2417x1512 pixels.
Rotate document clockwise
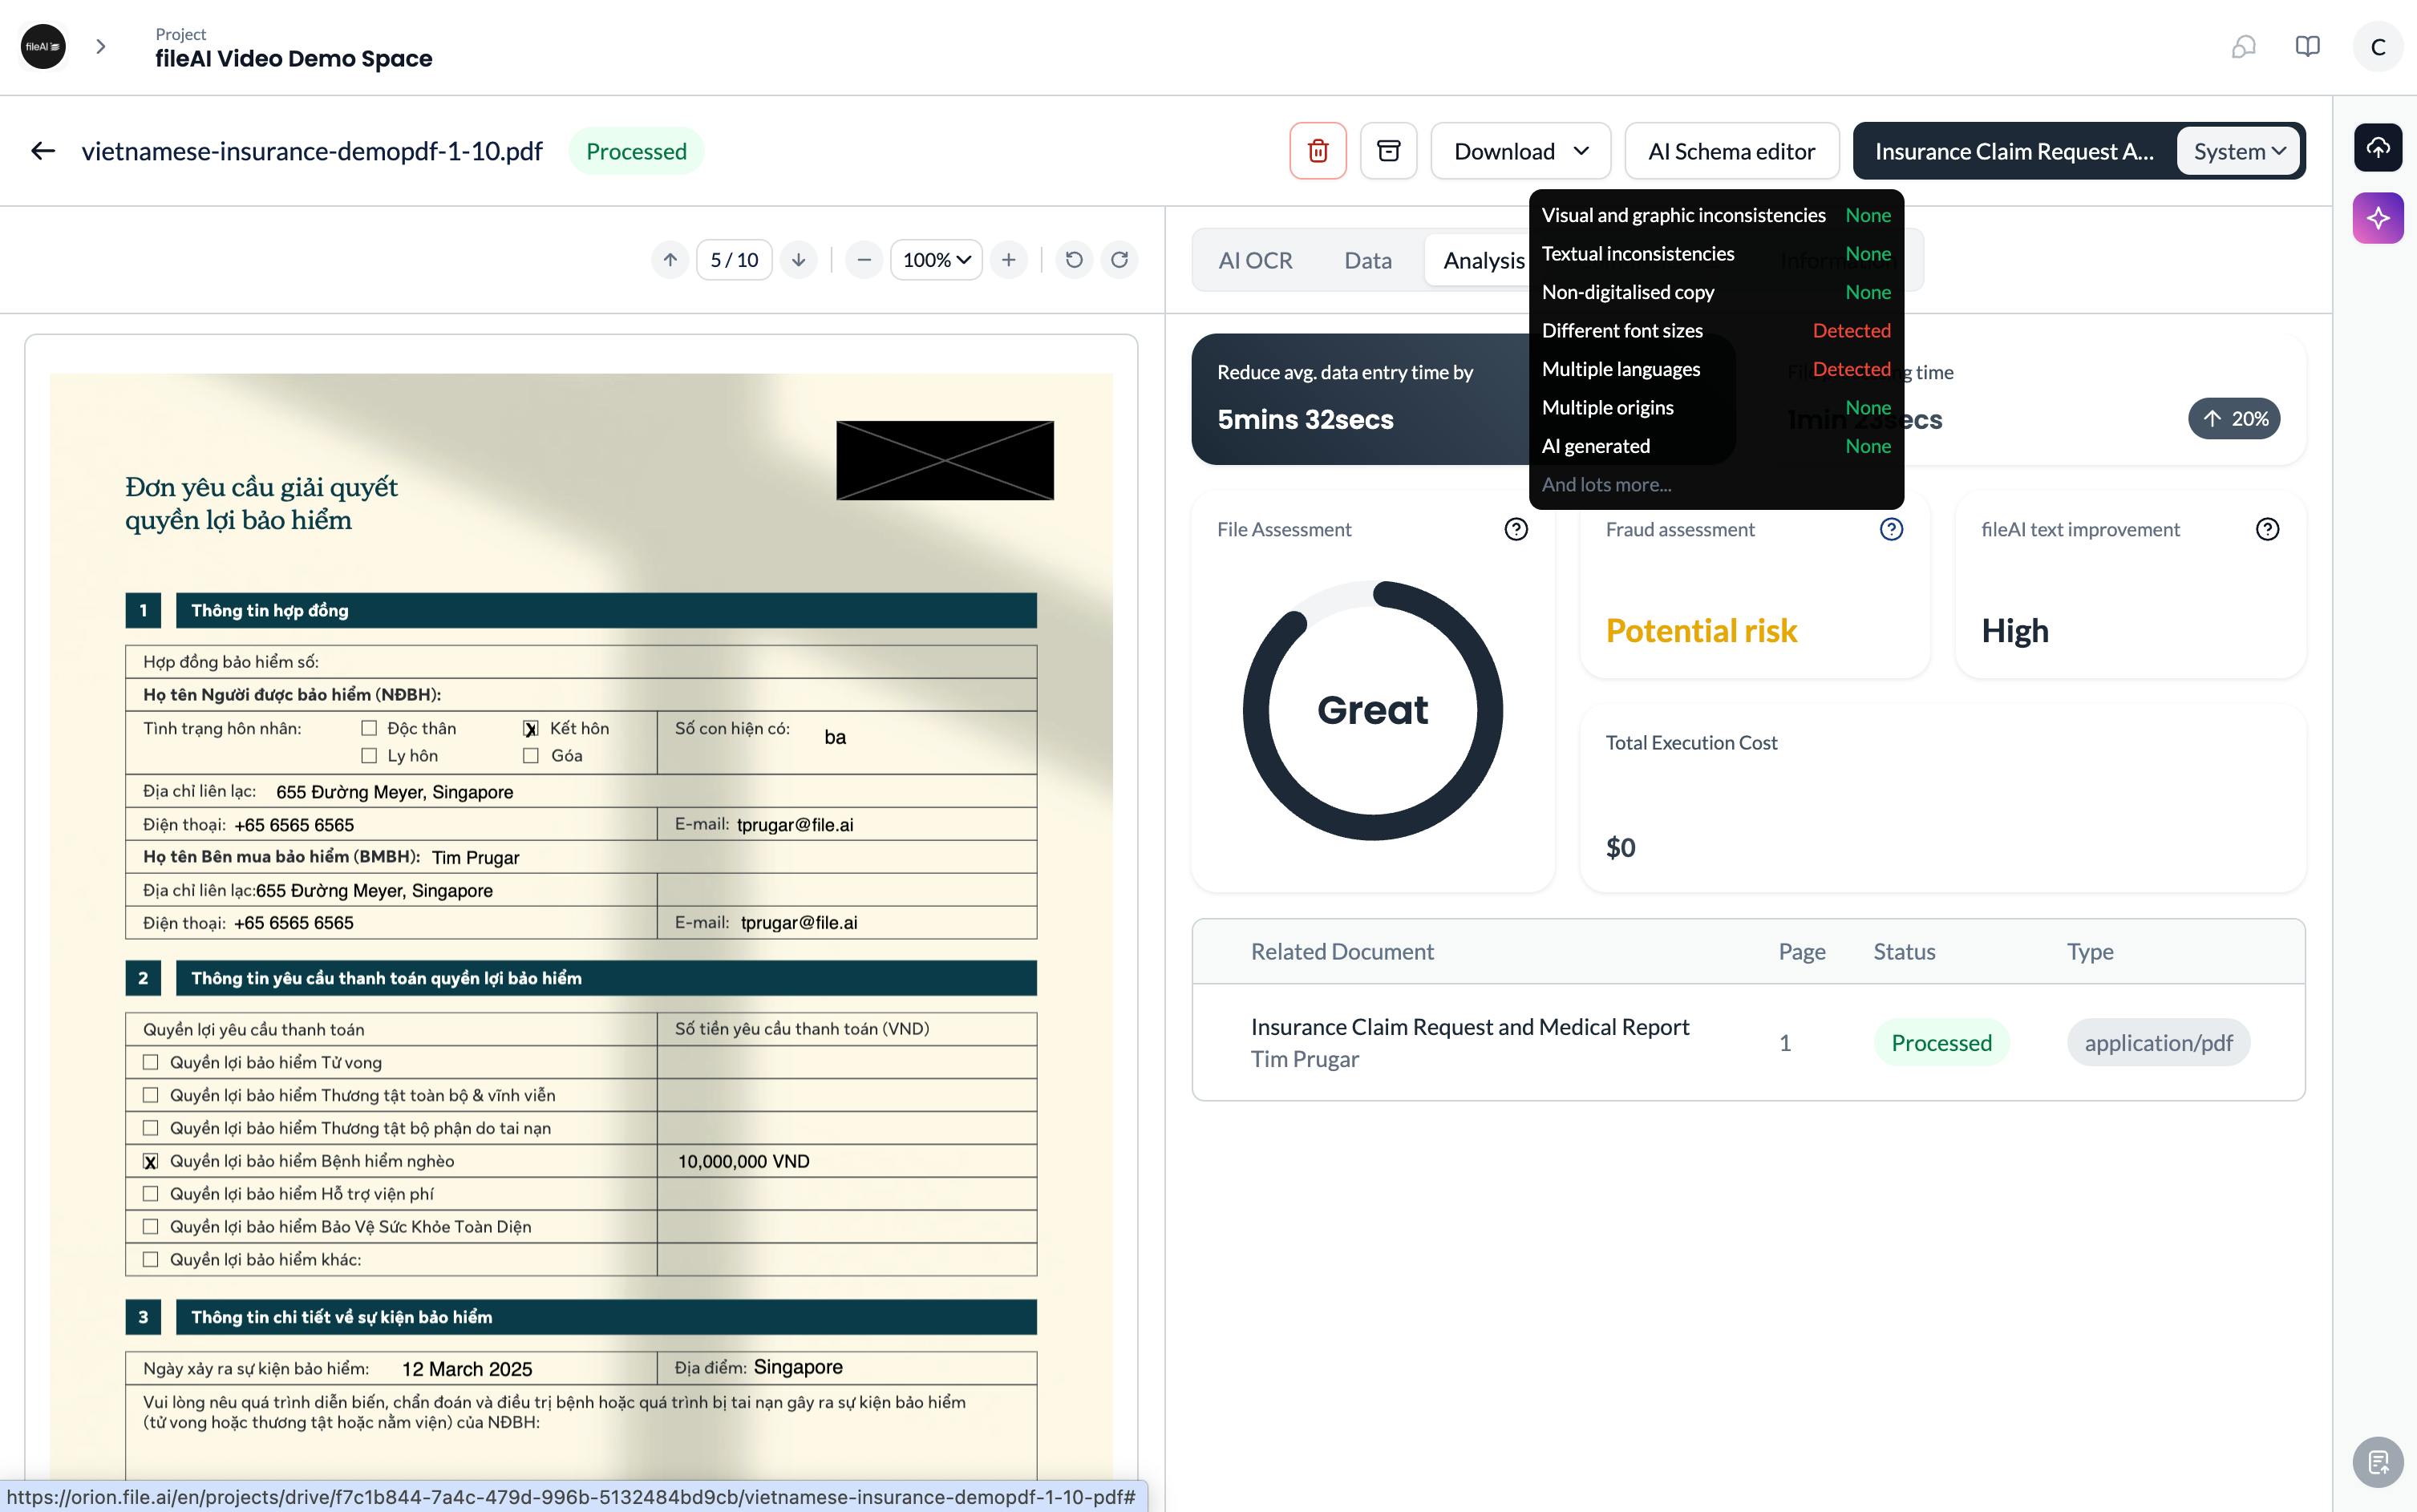tap(1120, 260)
